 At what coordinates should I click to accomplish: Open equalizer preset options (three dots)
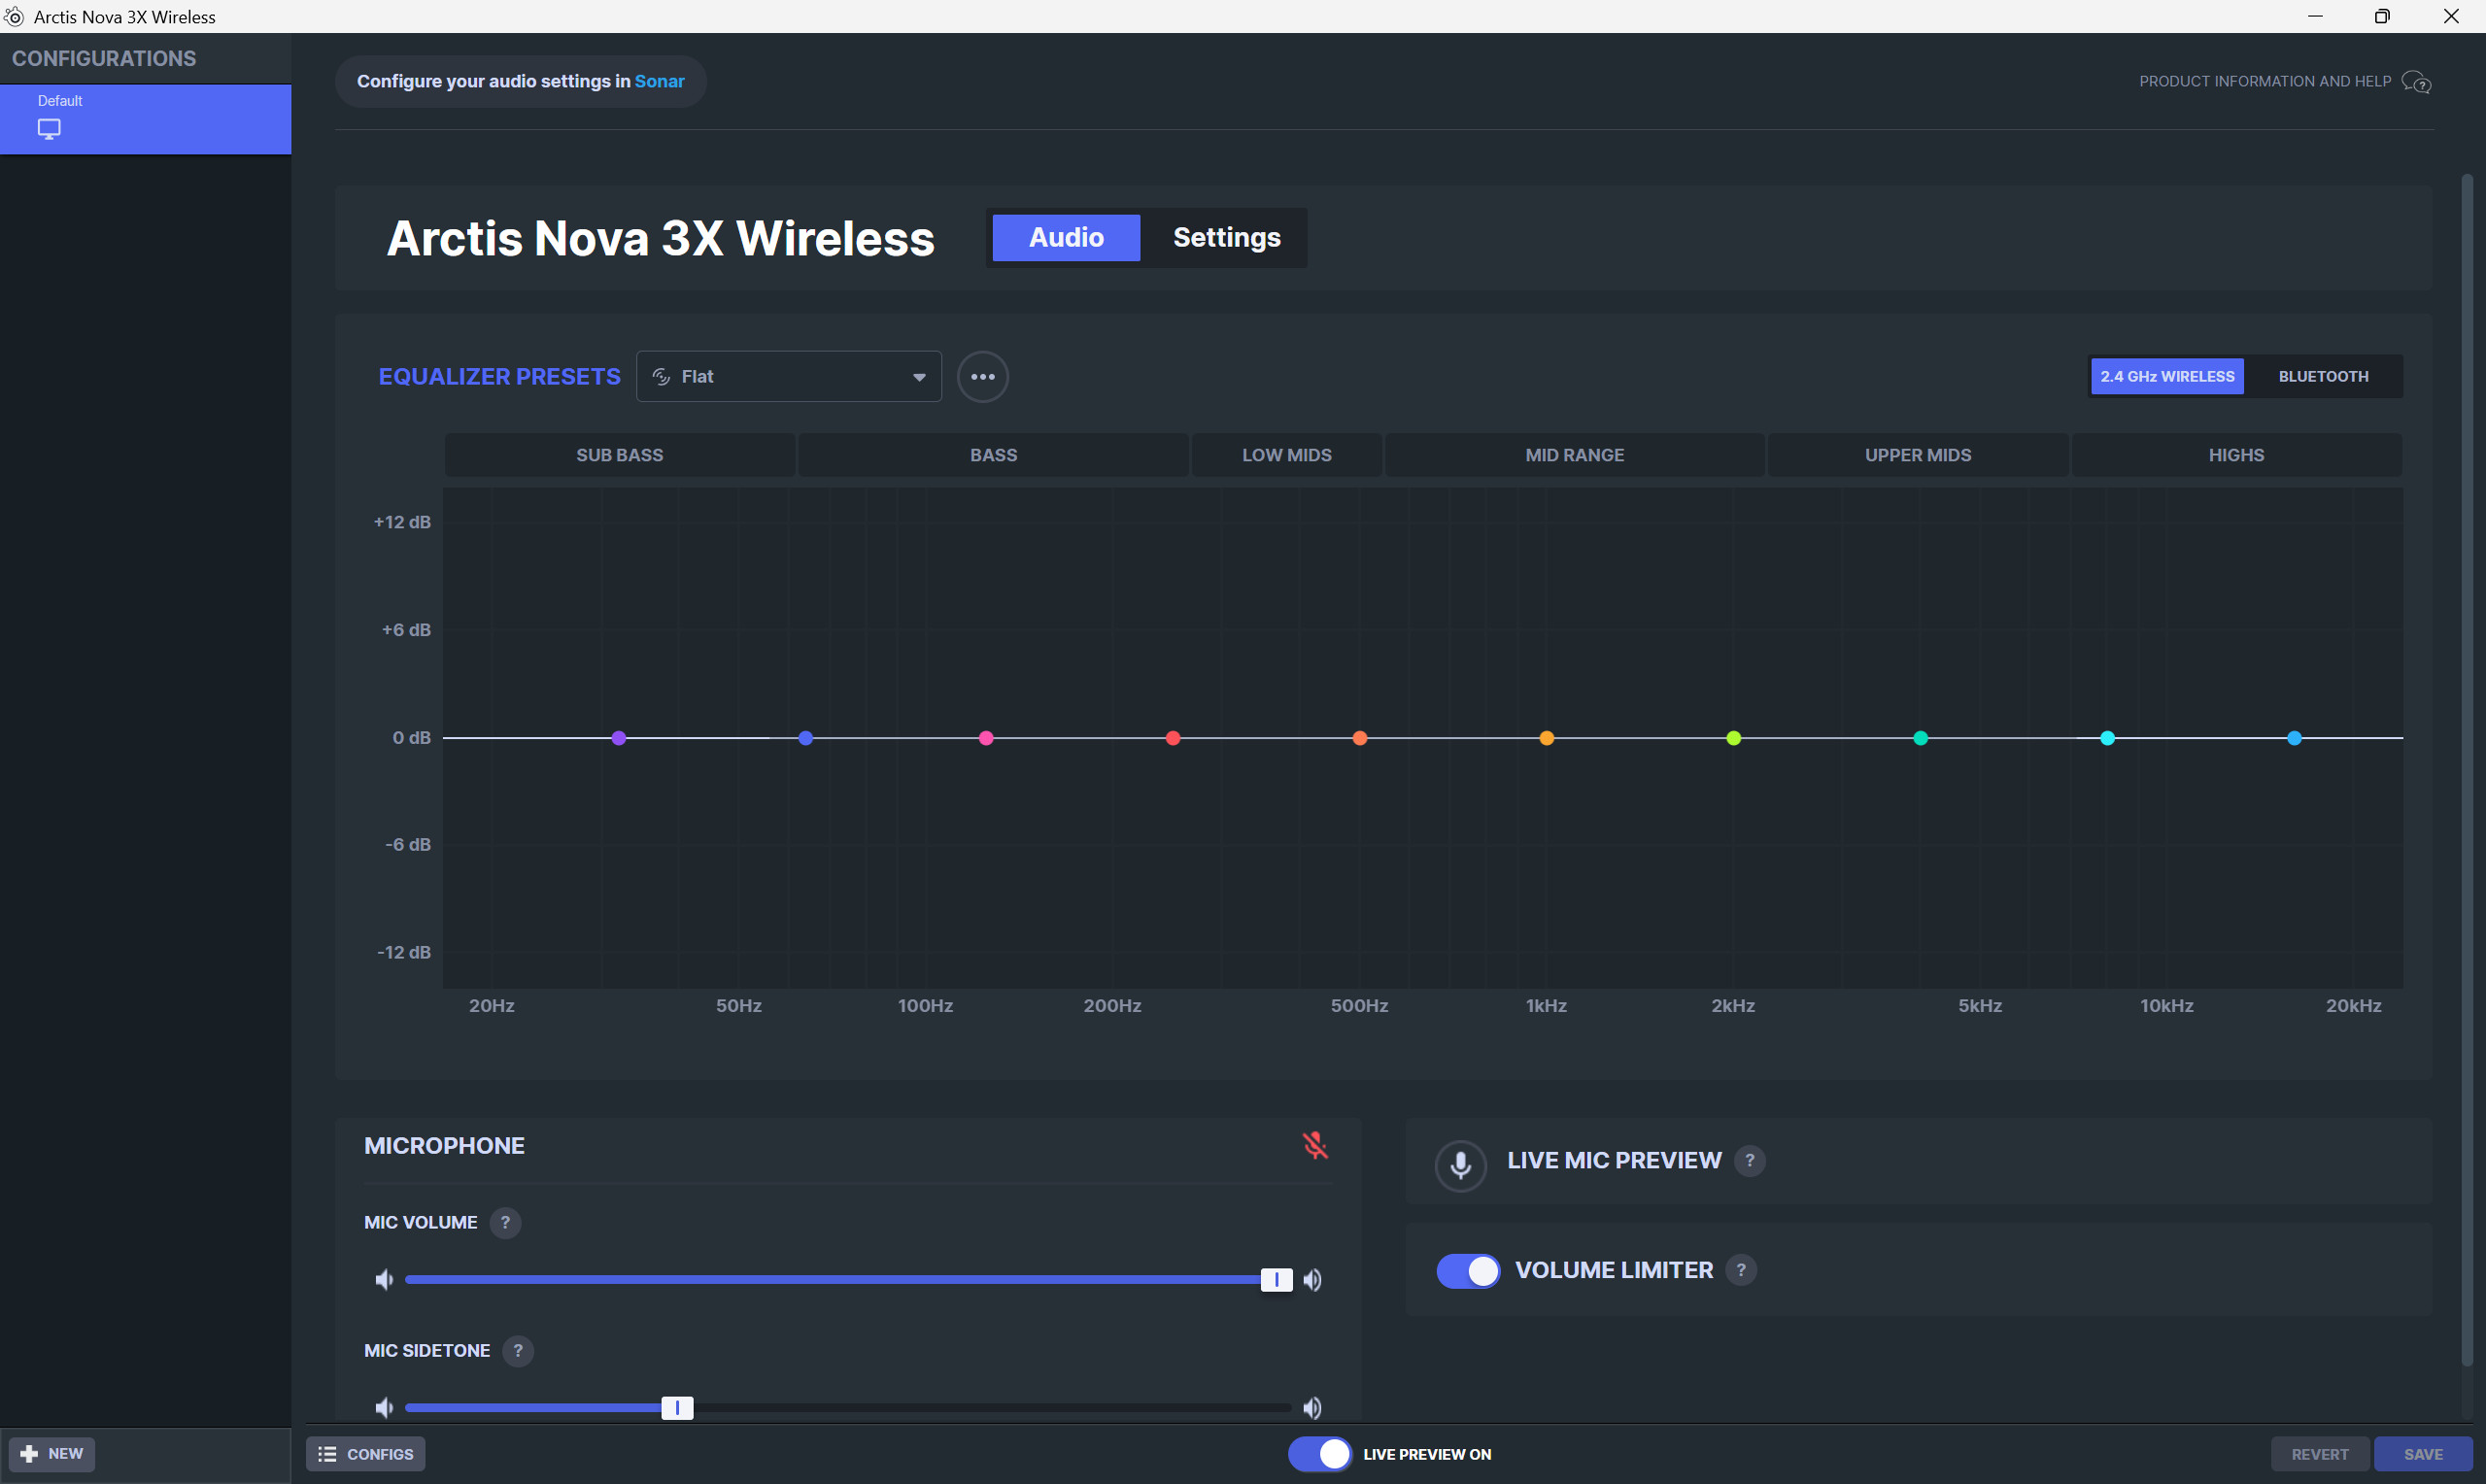point(982,377)
